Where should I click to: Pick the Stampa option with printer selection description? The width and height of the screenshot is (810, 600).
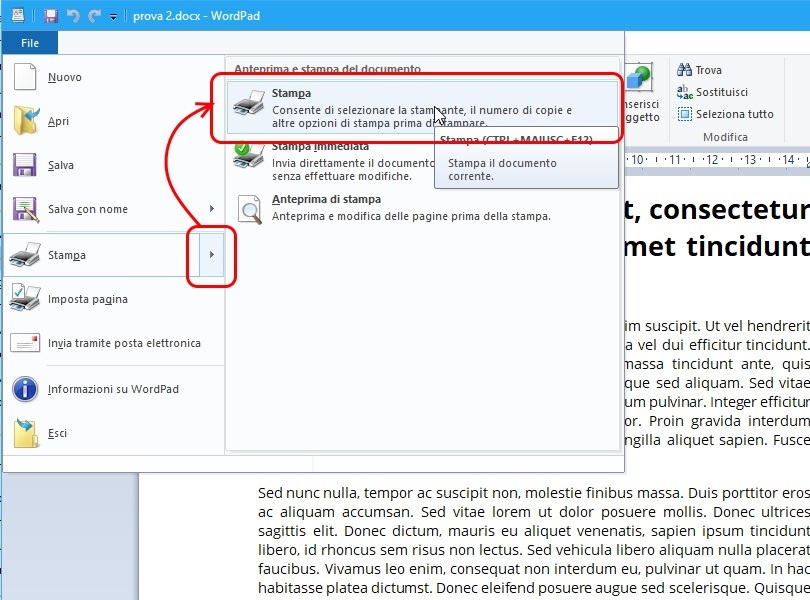point(423,107)
